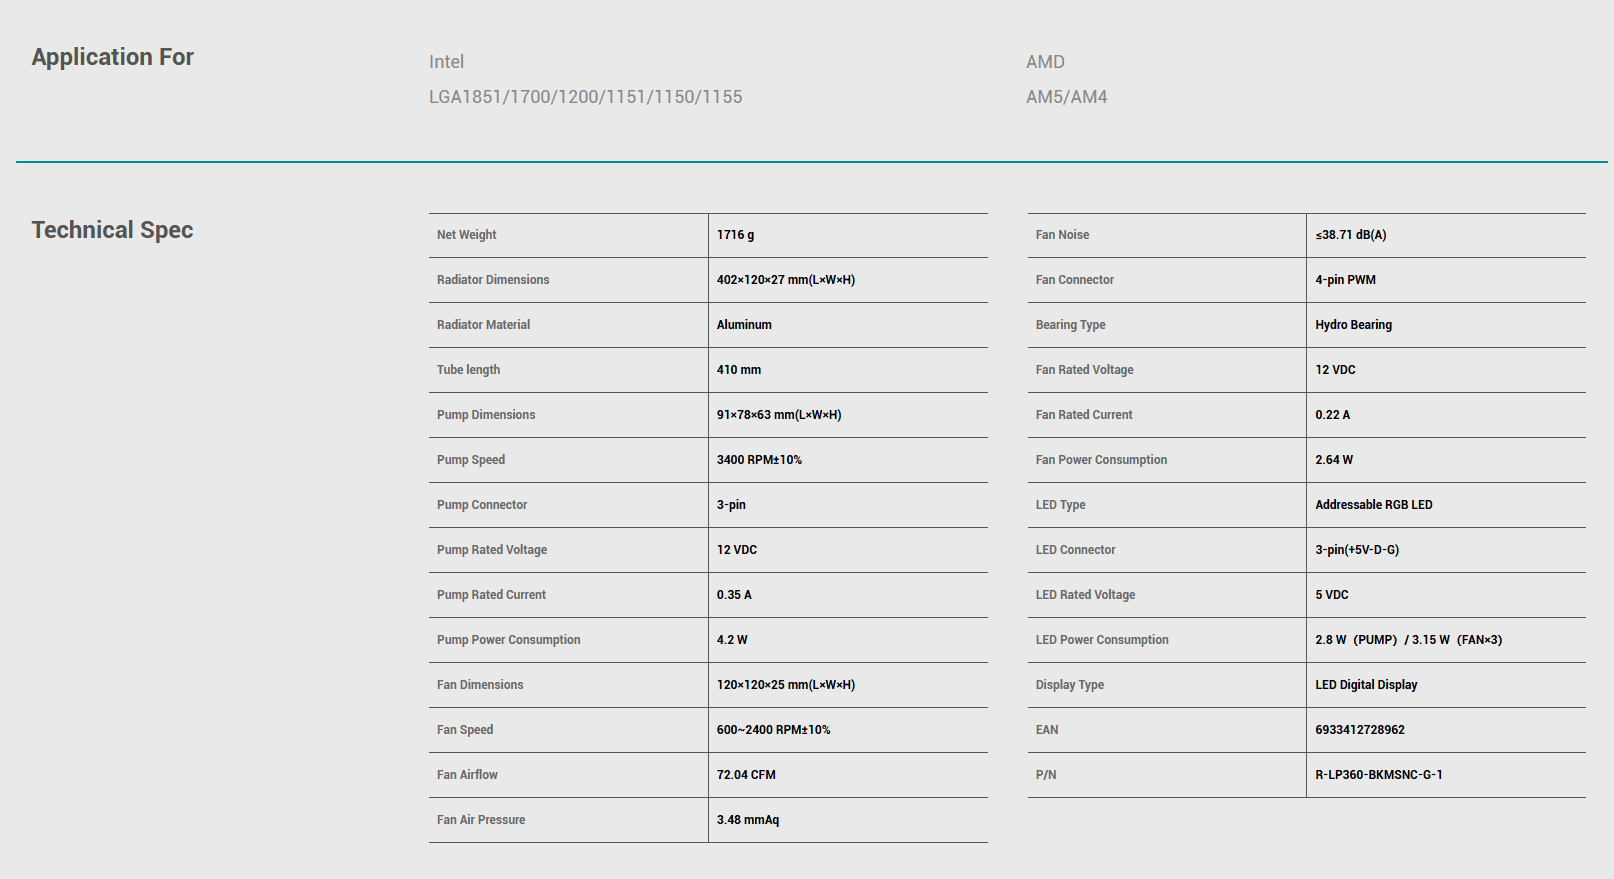Select the LED Type Addressable RGB LED value
The height and width of the screenshot is (879, 1614).
[1373, 505]
